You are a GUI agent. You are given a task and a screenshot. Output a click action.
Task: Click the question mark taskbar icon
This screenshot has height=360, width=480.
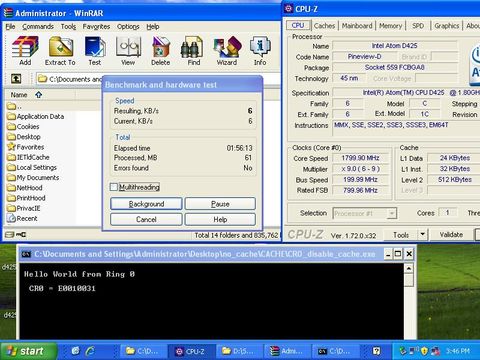pos(376,351)
